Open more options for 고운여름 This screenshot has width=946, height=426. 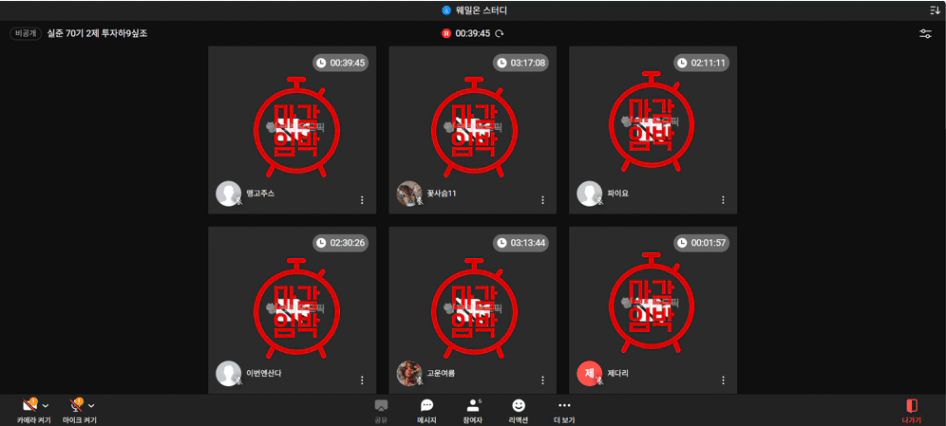click(x=542, y=380)
